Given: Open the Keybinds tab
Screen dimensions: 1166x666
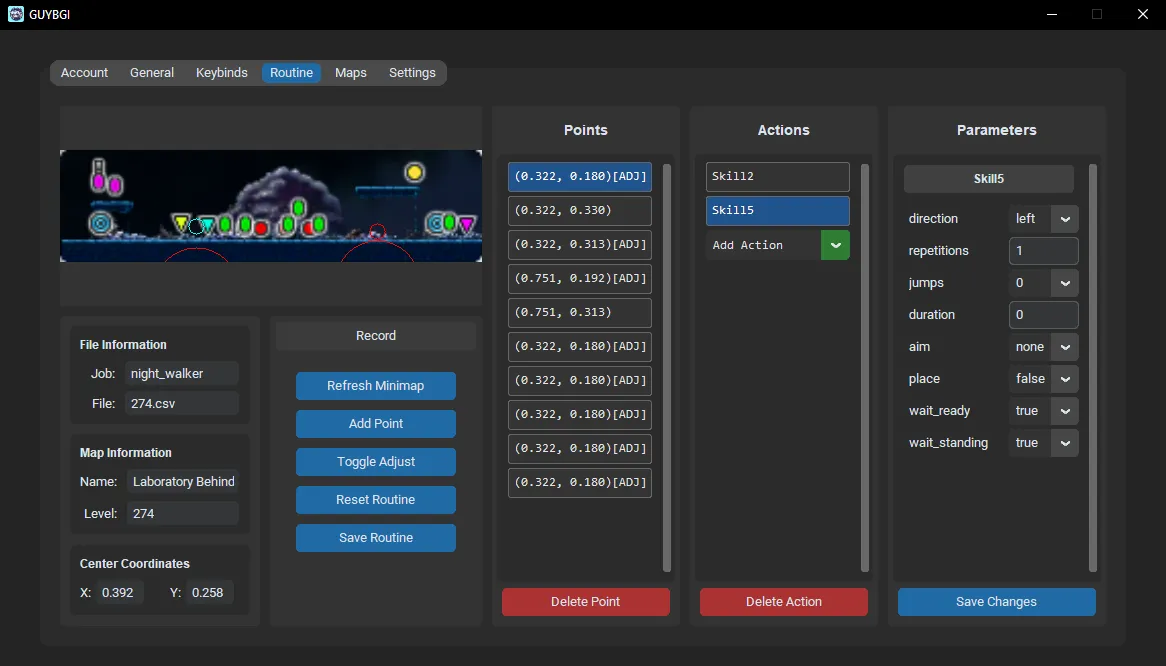Looking at the screenshot, I should (x=221, y=72).
